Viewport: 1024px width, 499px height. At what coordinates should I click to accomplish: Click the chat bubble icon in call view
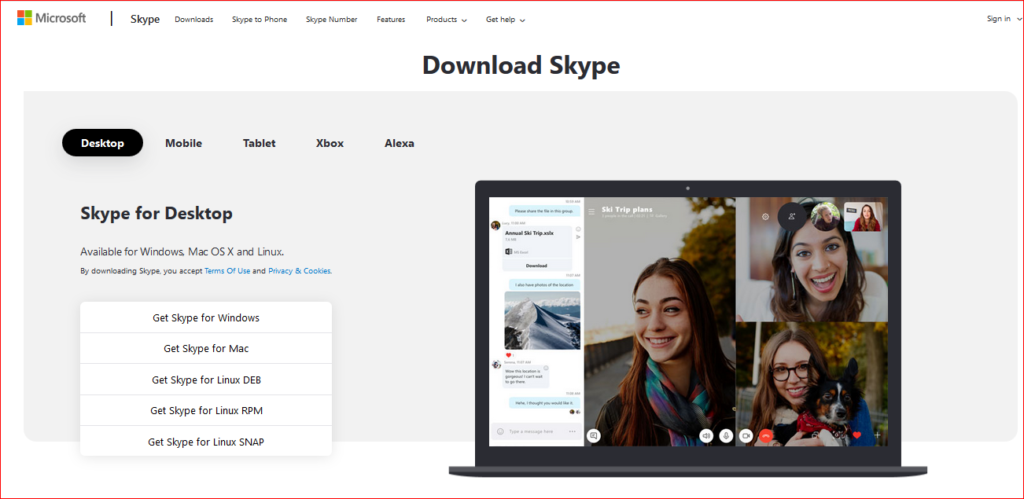(x=594, y=435)
